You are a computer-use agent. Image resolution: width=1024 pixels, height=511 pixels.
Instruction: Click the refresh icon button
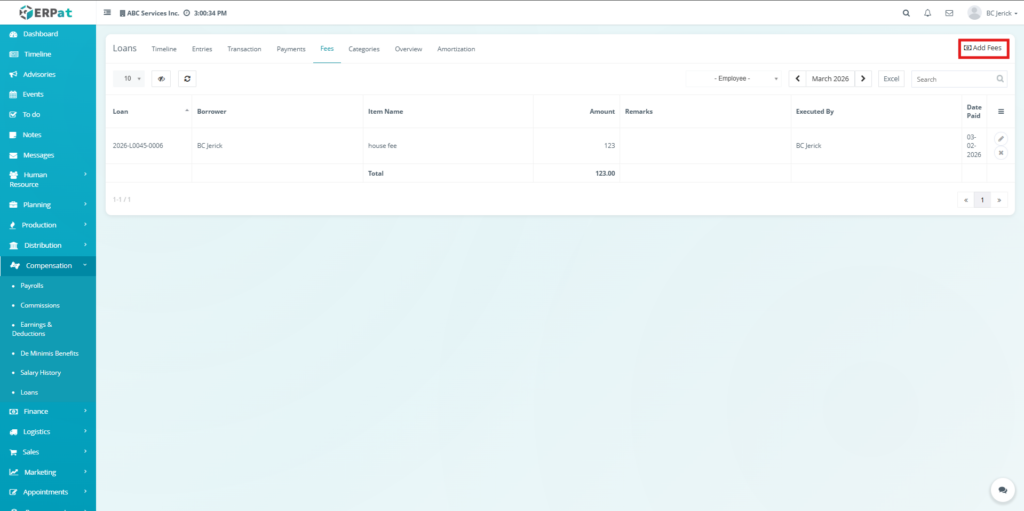click(x=187, y=78)
